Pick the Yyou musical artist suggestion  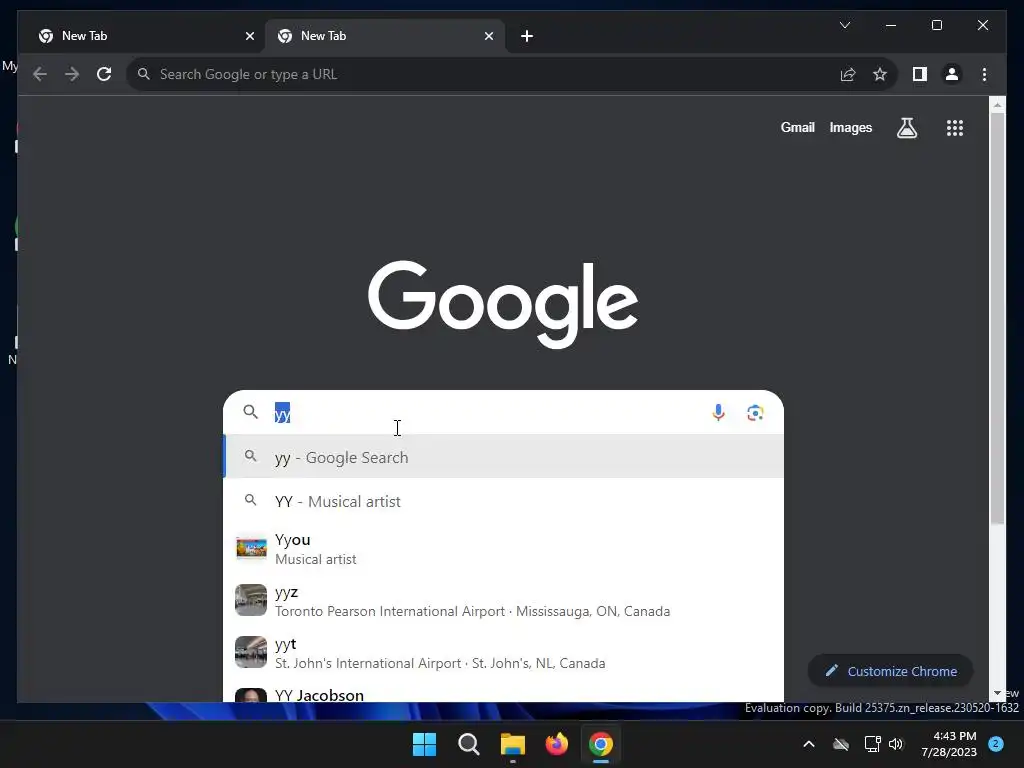point(504,549)
